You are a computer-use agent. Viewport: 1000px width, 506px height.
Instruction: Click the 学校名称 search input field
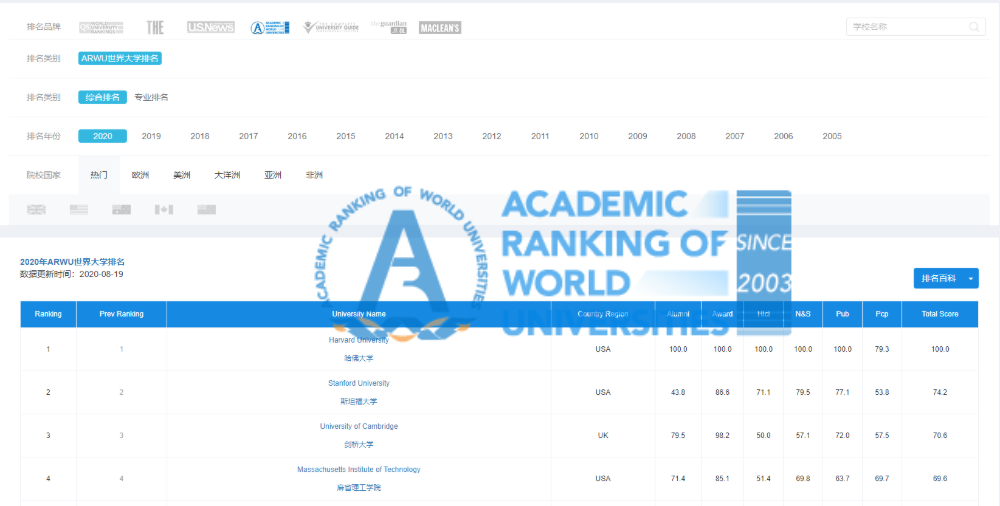(x=916, y=27)
